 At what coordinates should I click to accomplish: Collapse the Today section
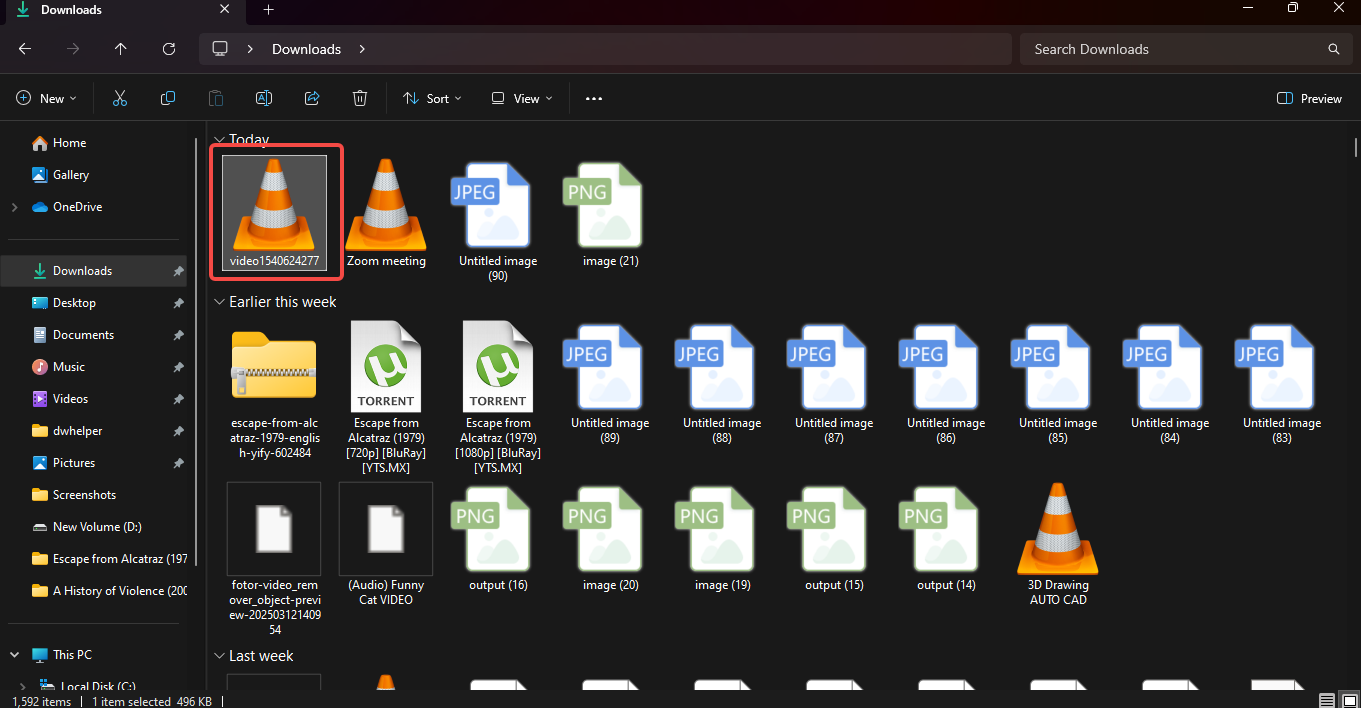point(219,139)
